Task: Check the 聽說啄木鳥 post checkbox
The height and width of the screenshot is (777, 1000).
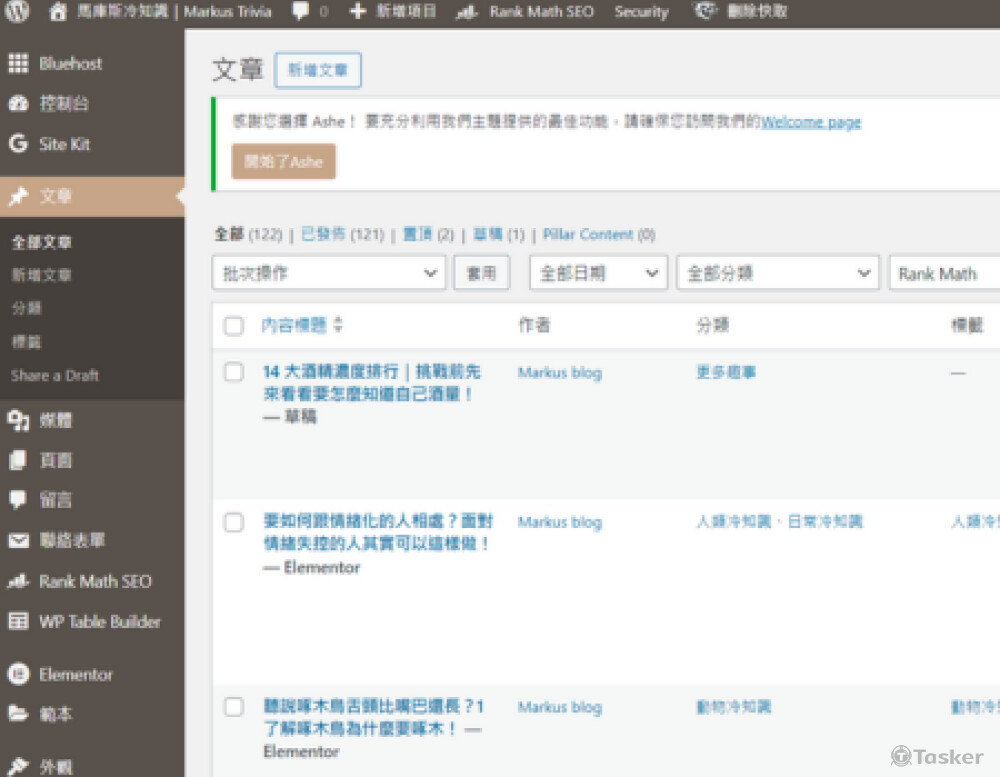Action: [x=233, y=706]
